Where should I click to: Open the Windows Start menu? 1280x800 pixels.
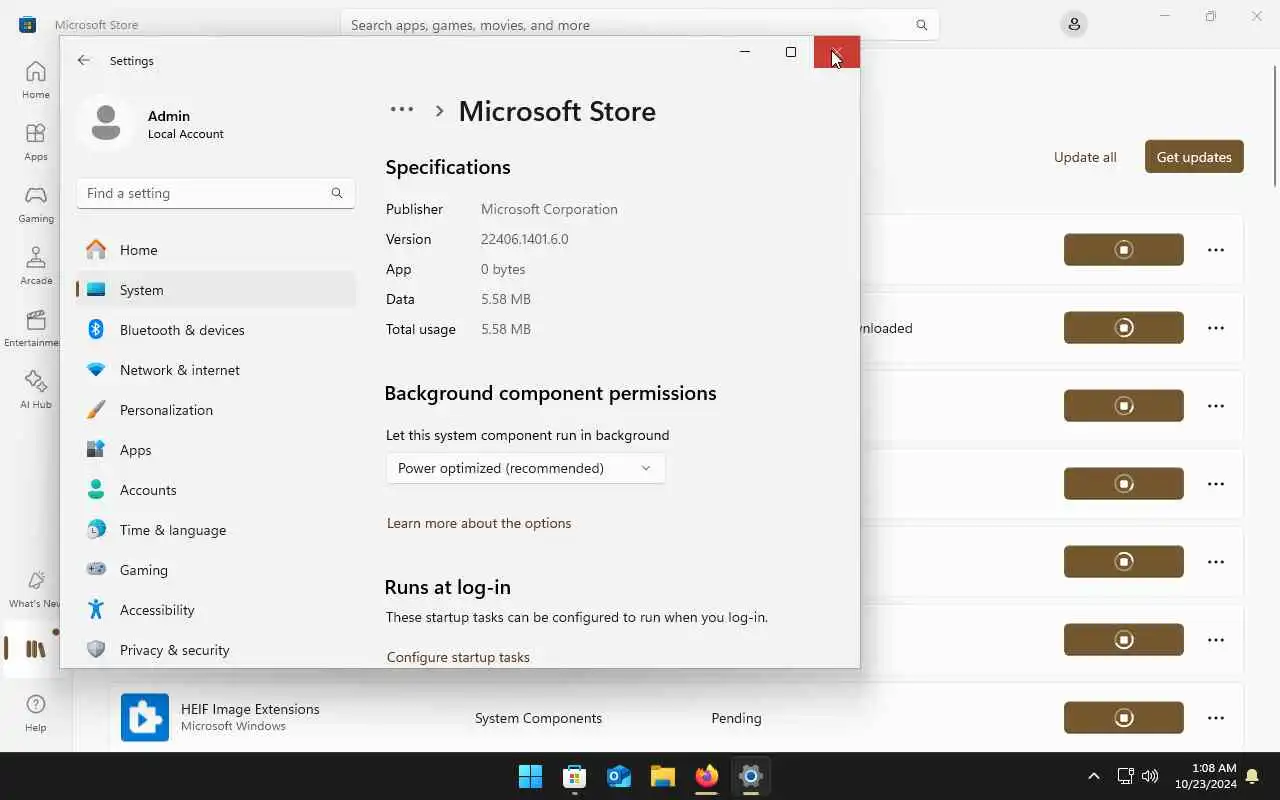(530, 776)
